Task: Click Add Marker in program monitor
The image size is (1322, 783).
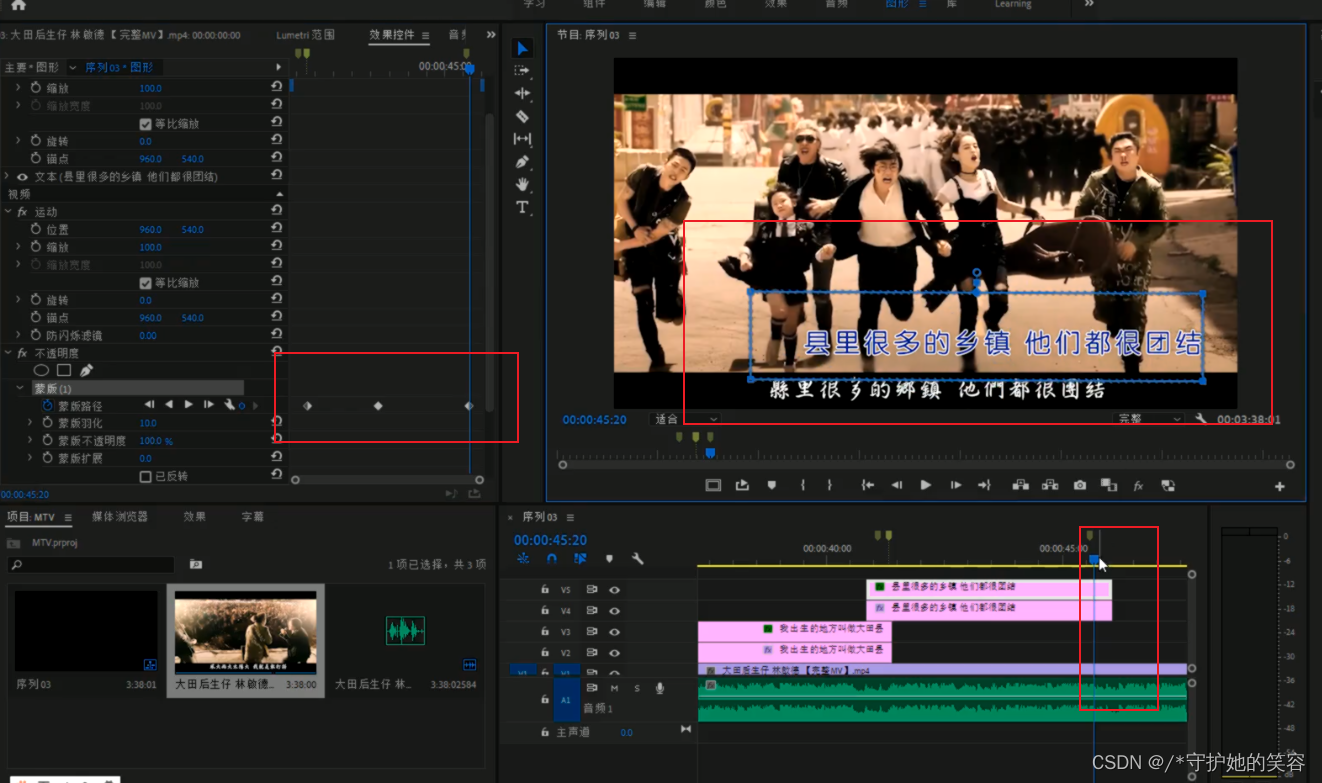Action: [772, 485]
